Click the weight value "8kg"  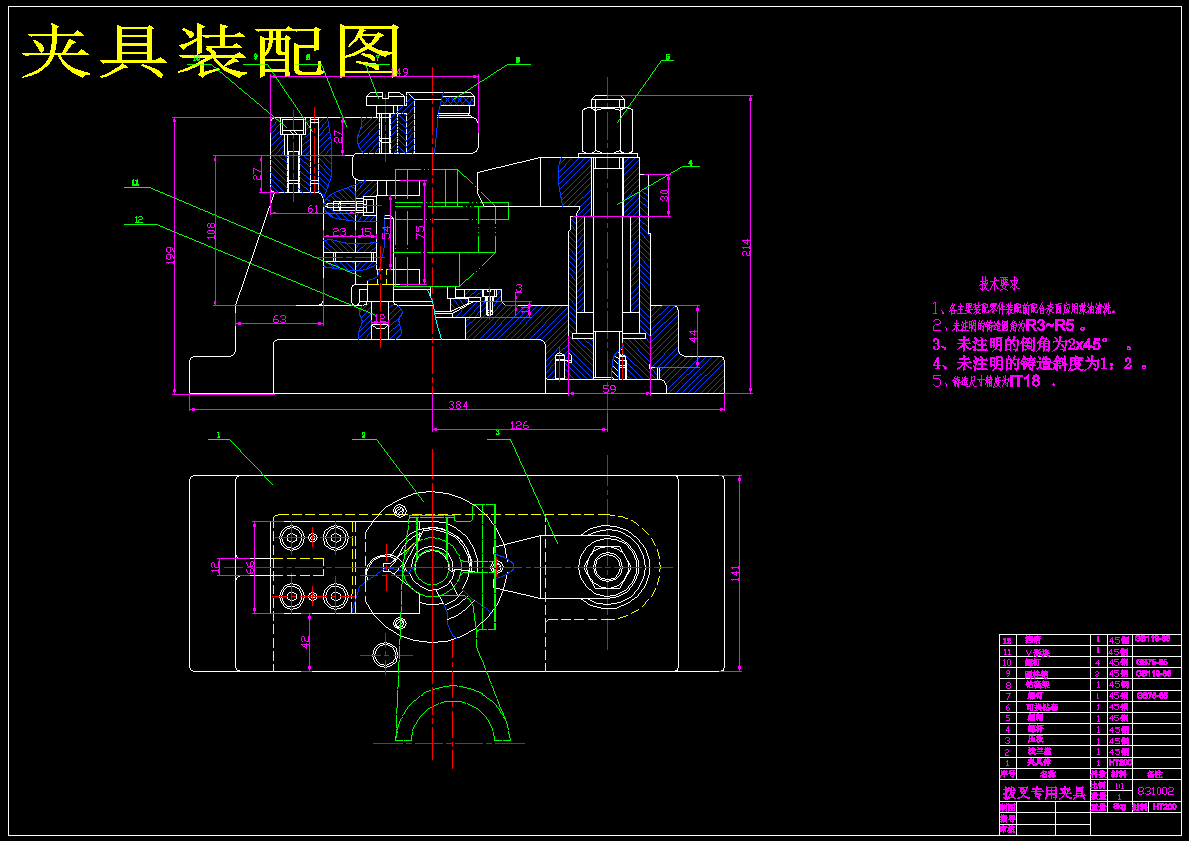coord(1119,808)
